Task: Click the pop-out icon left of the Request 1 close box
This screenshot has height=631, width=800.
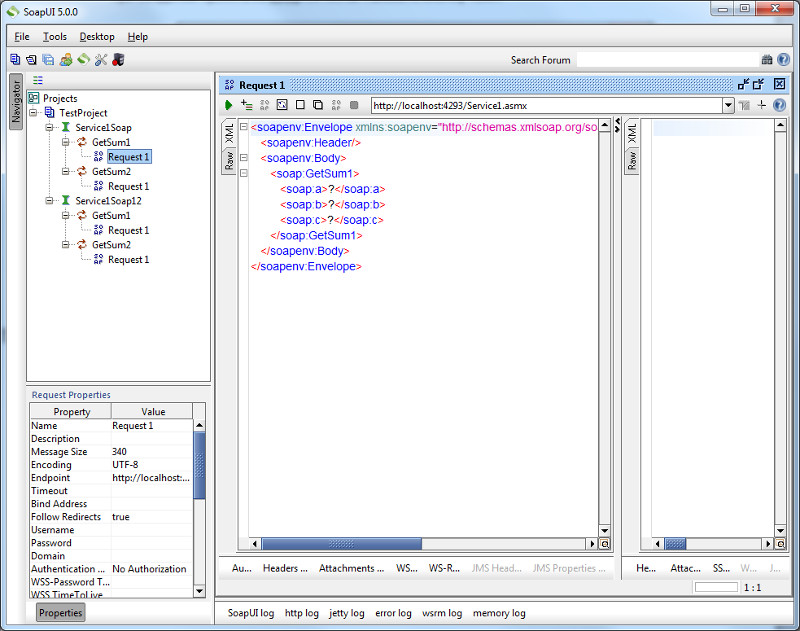Action: pos(759,84)
